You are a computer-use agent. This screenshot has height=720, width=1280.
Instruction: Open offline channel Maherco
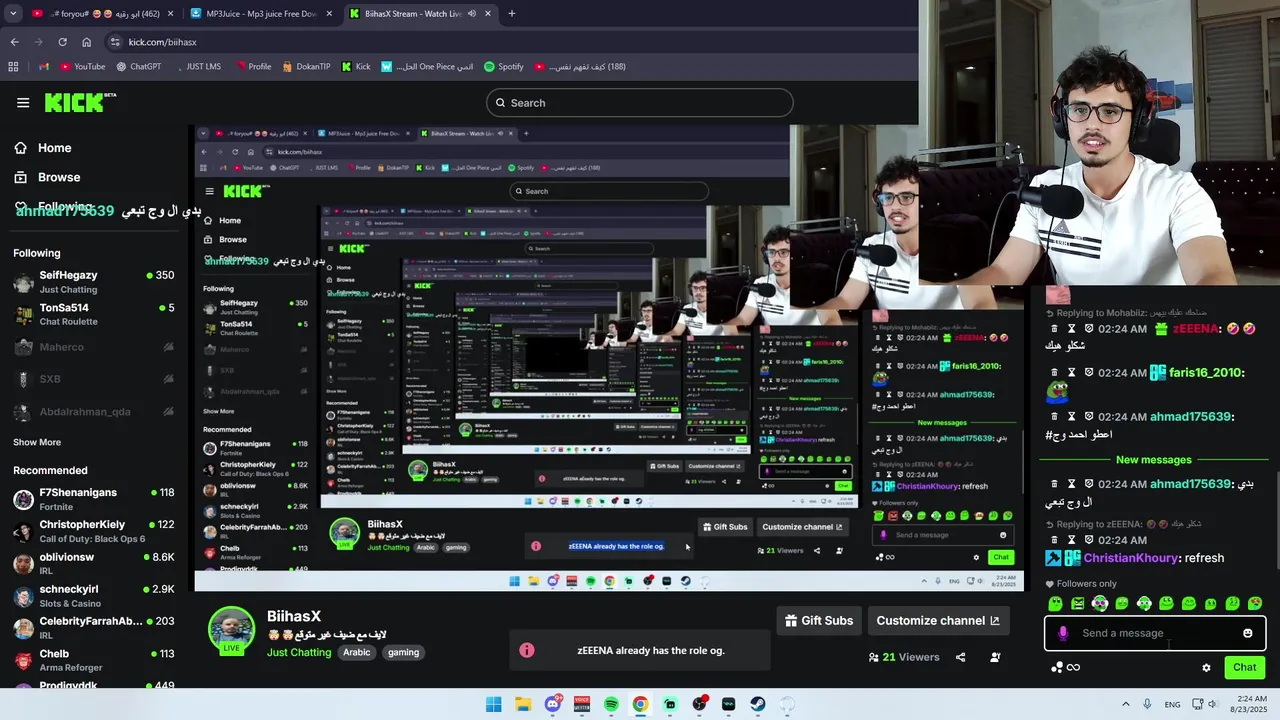93,347
